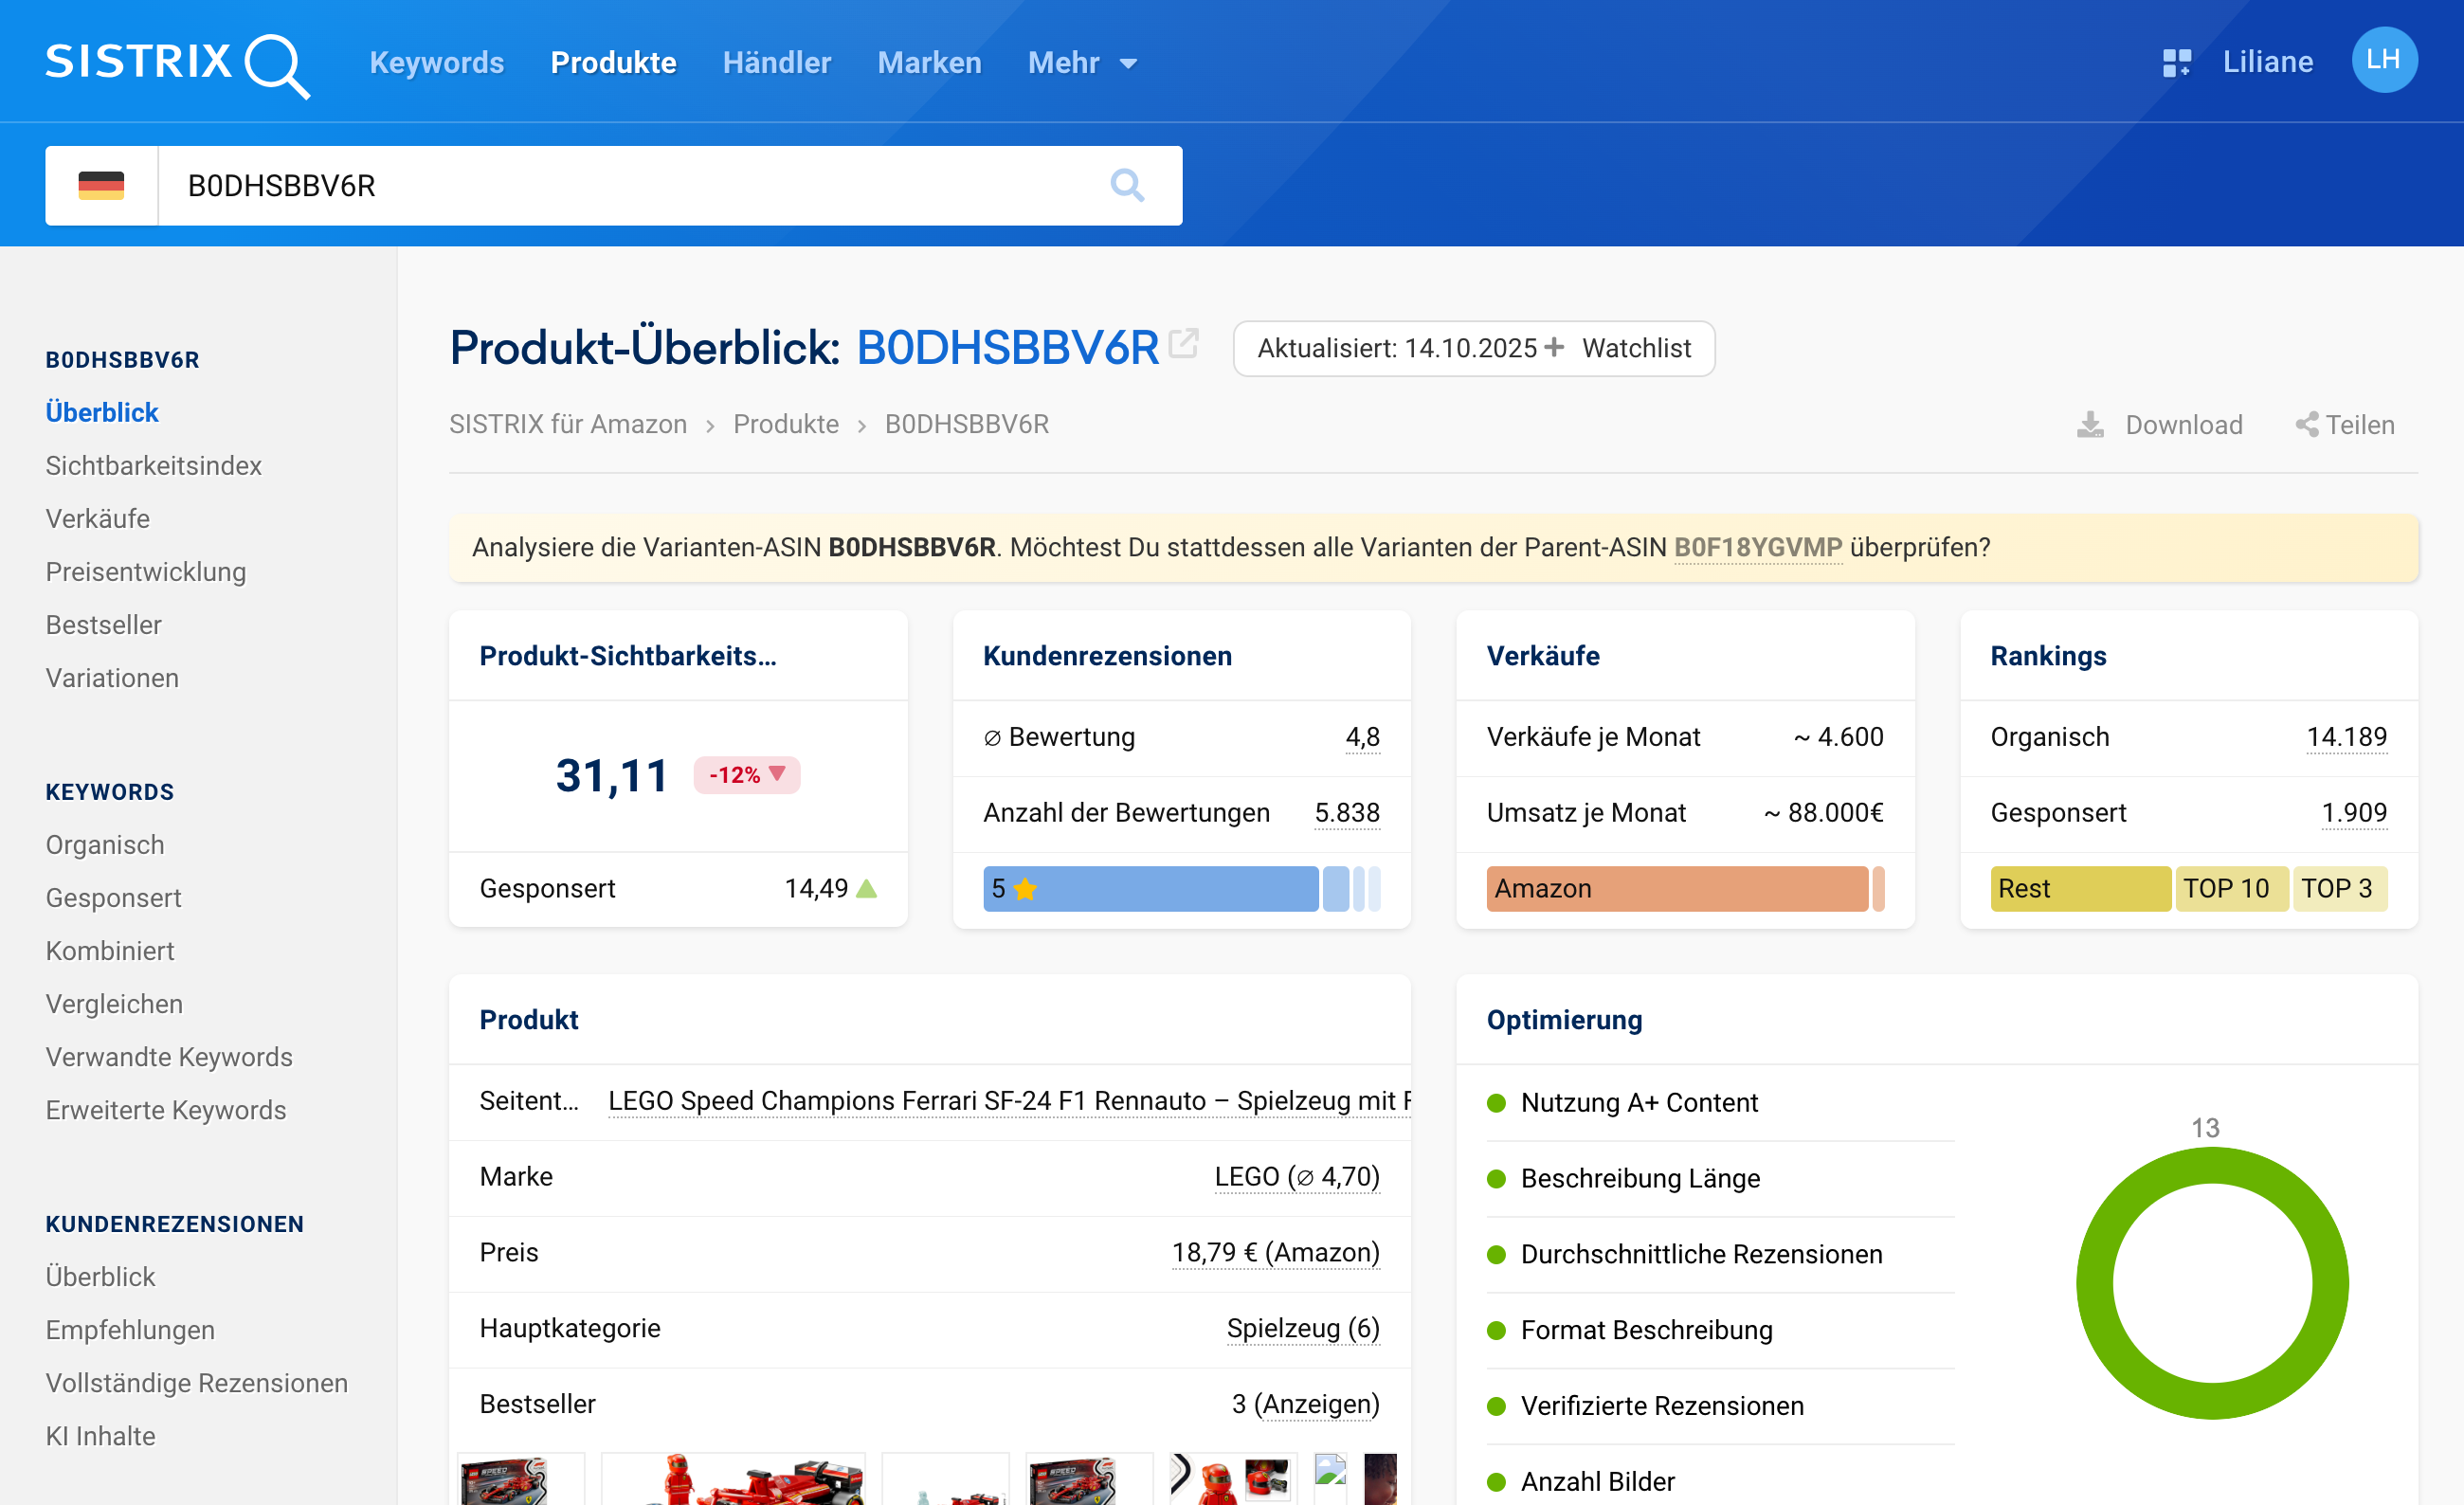The width and height of the screenshot is (2464, 1505).
Task: Click the search magnifier icon in search box
Action: 1127,185
